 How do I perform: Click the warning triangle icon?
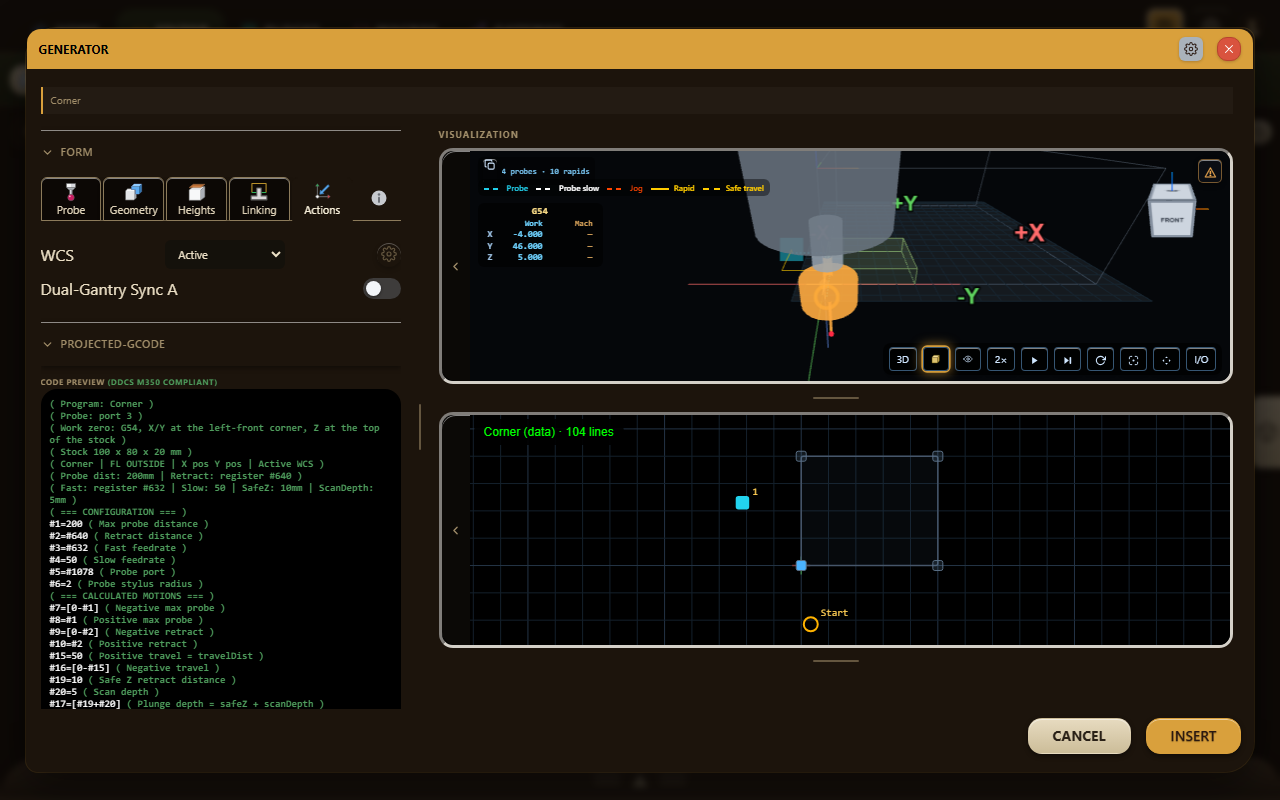point(1210,172)
